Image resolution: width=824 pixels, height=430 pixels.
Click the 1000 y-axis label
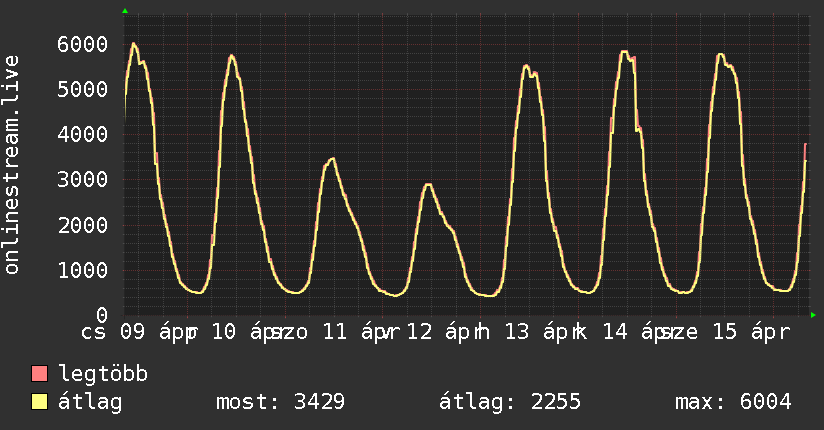[x=83, y=270]
